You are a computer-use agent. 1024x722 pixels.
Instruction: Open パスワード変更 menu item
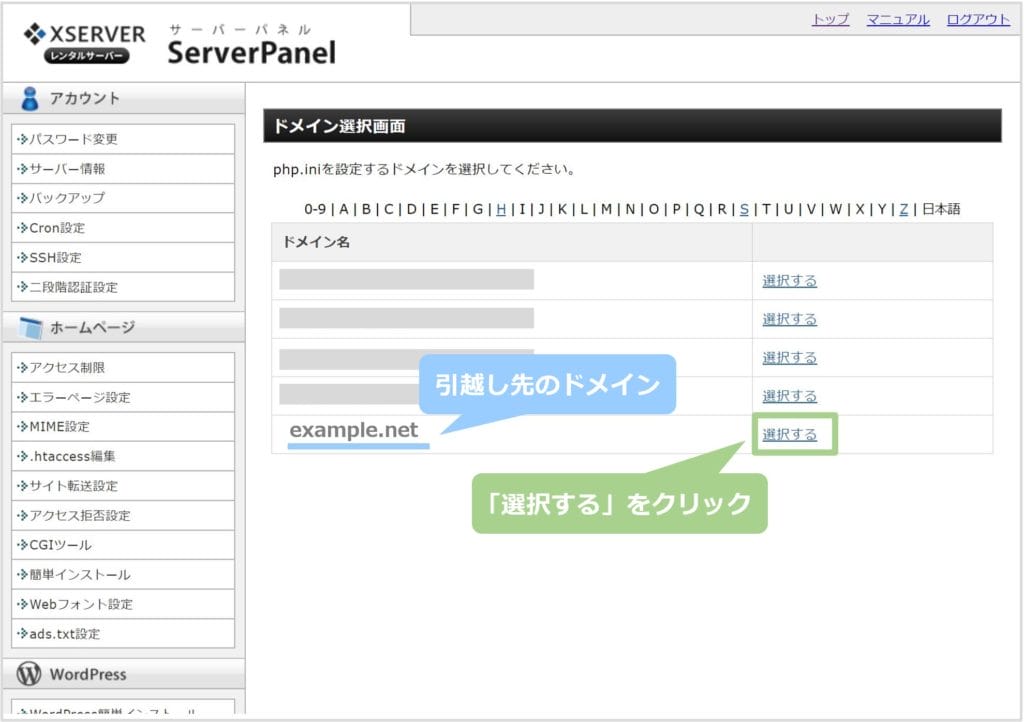point(123,139)
